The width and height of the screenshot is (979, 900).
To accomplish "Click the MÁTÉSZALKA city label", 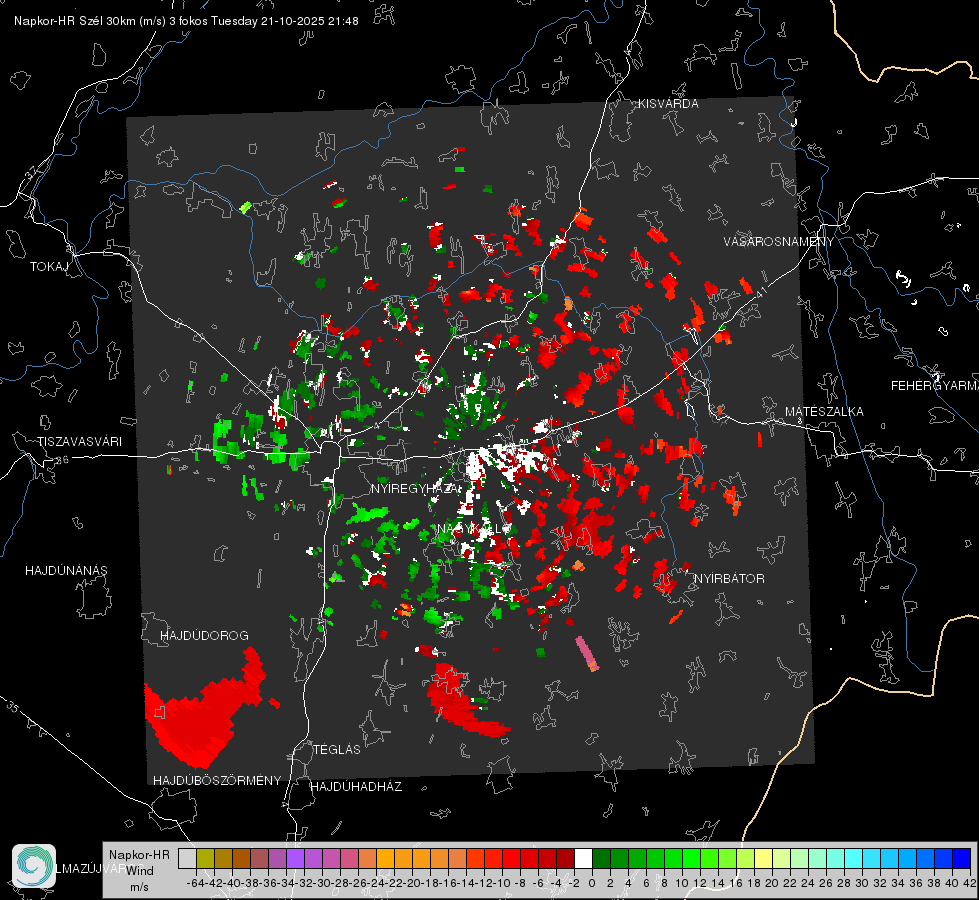I will [x=824, y=412].
